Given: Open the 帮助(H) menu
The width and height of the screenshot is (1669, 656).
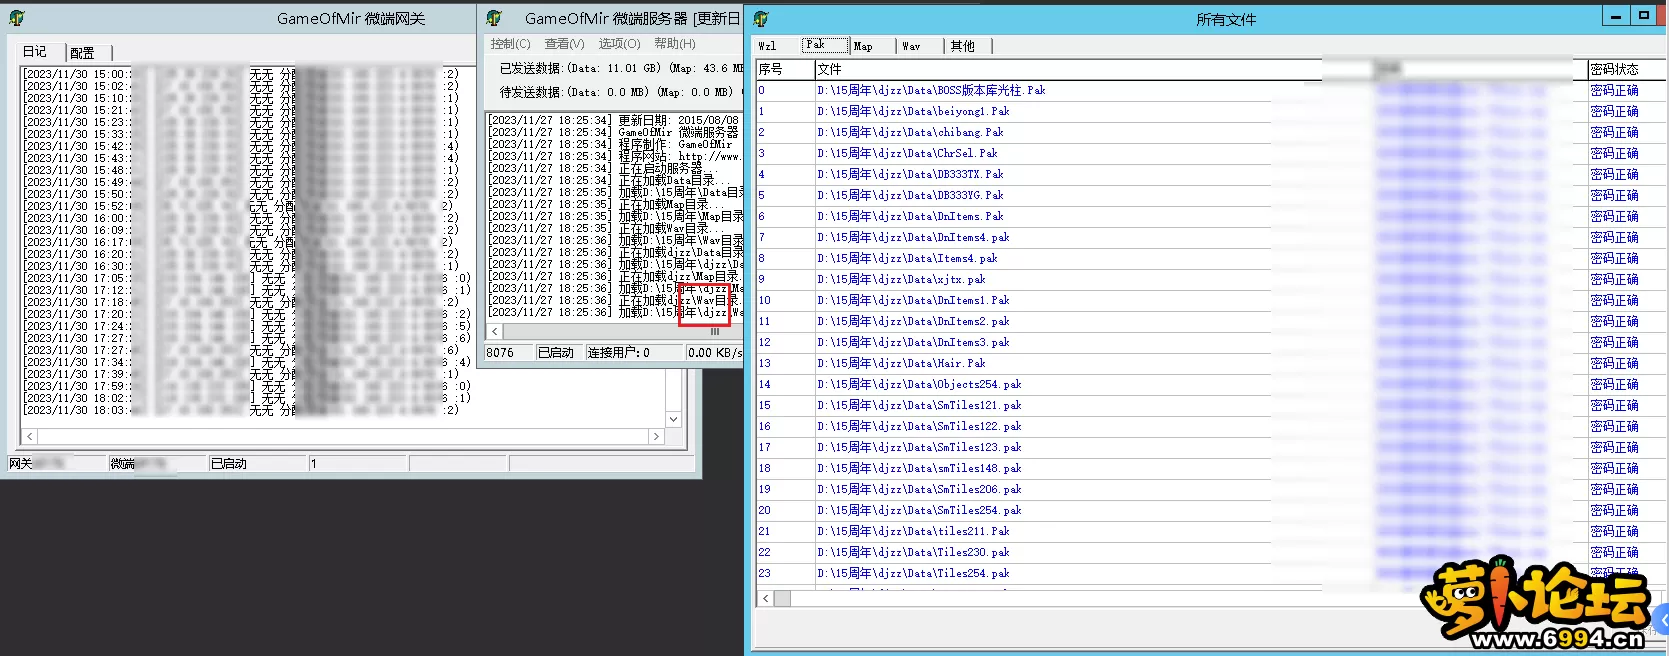Looking at the screenshot, I should tap(675, 44).
